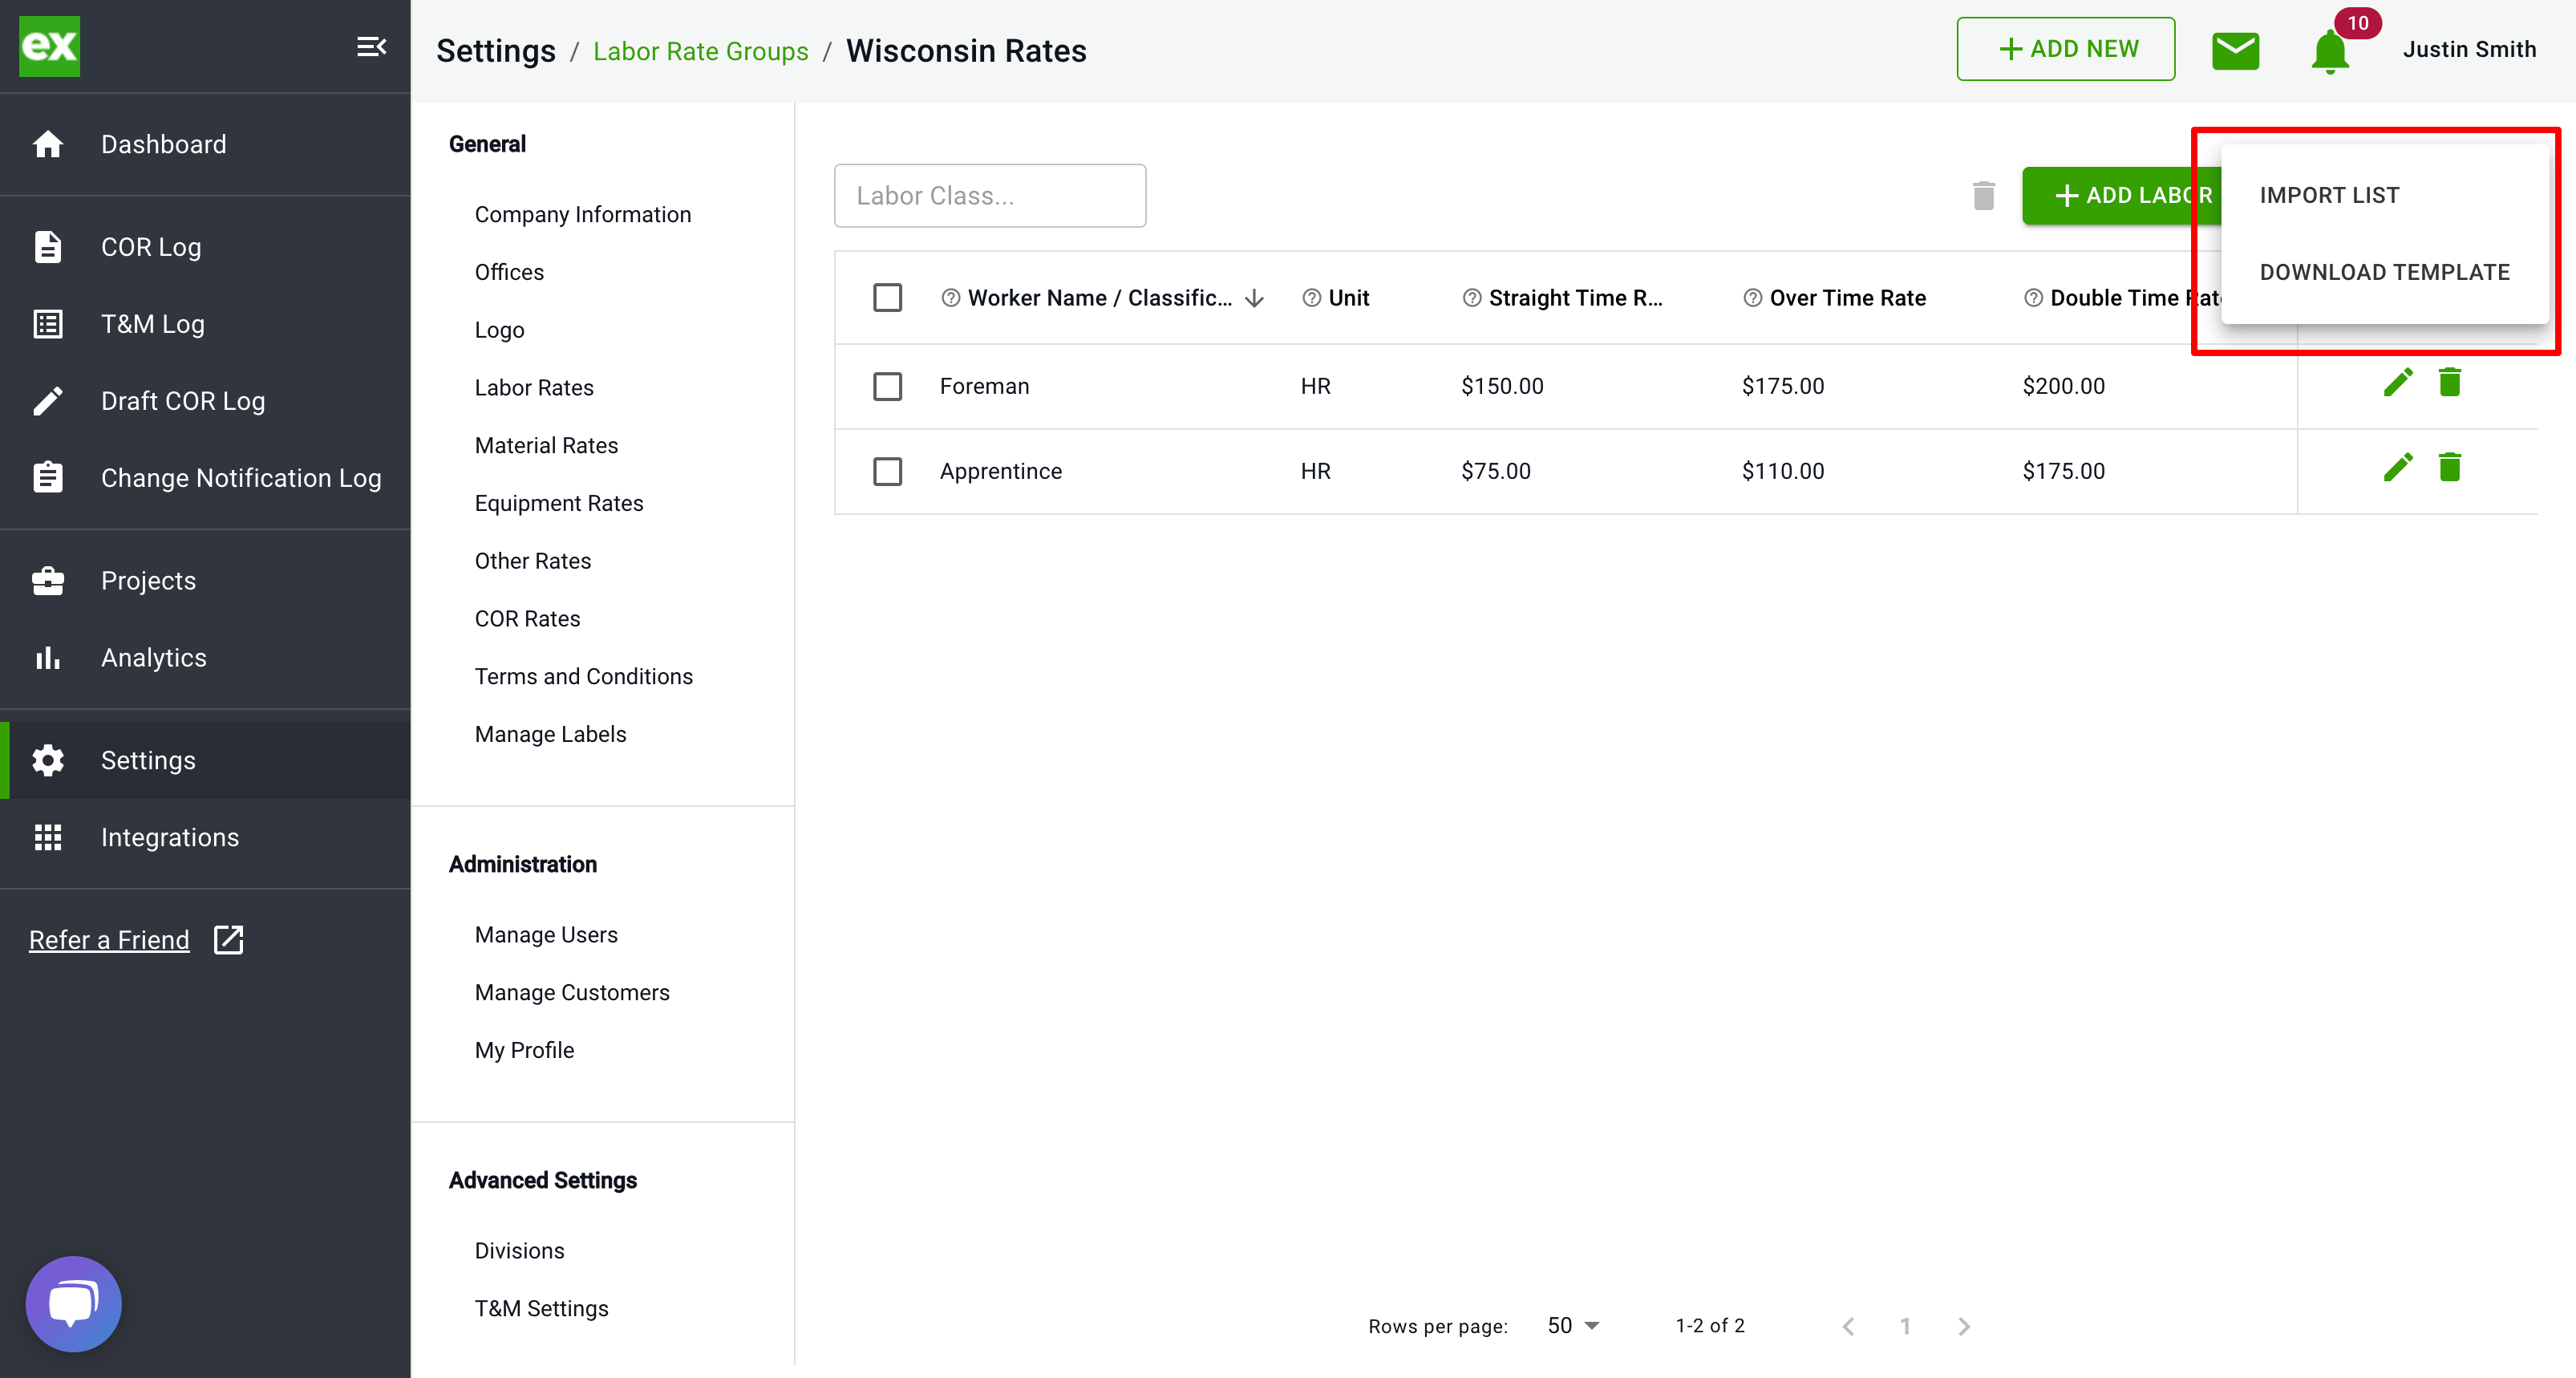Click help icon next to Double Time Rate

[2034, 298]
